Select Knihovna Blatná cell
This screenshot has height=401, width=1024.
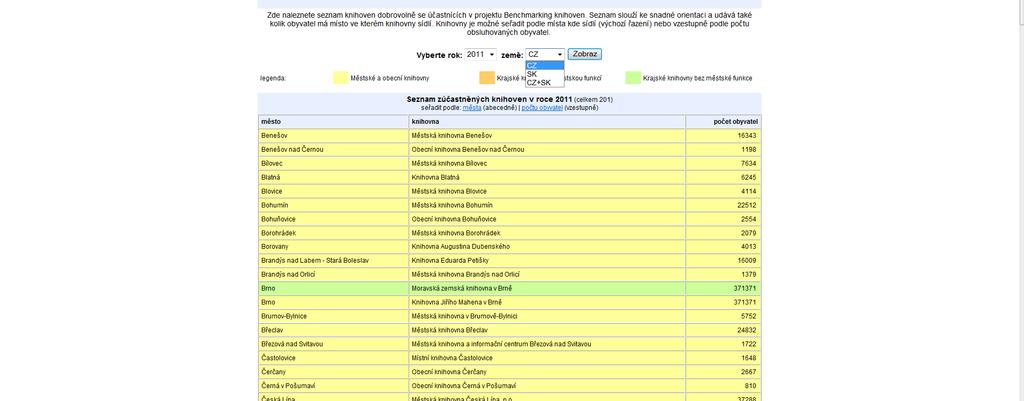tap(547, 177)
